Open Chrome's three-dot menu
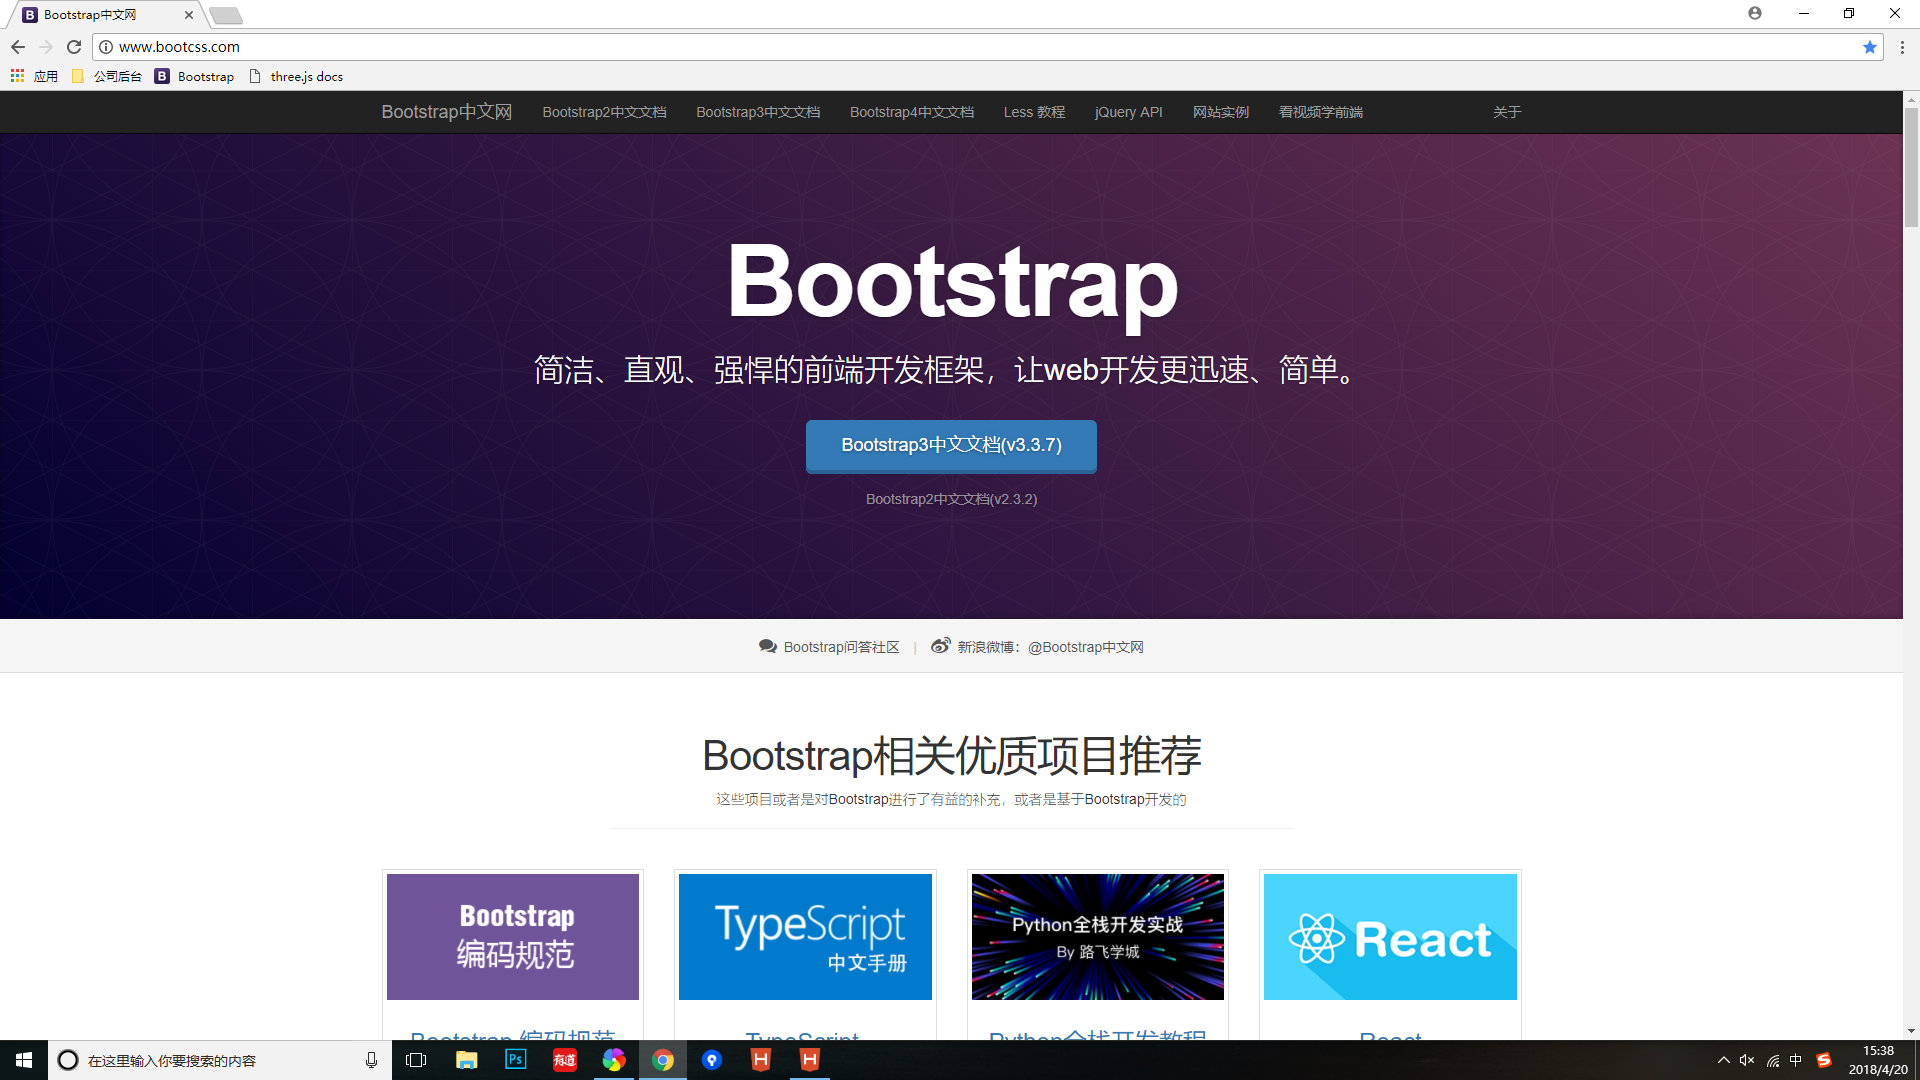This screenshot has width=1920, height=1080. pyautogui.click(x=1902, y=47)
